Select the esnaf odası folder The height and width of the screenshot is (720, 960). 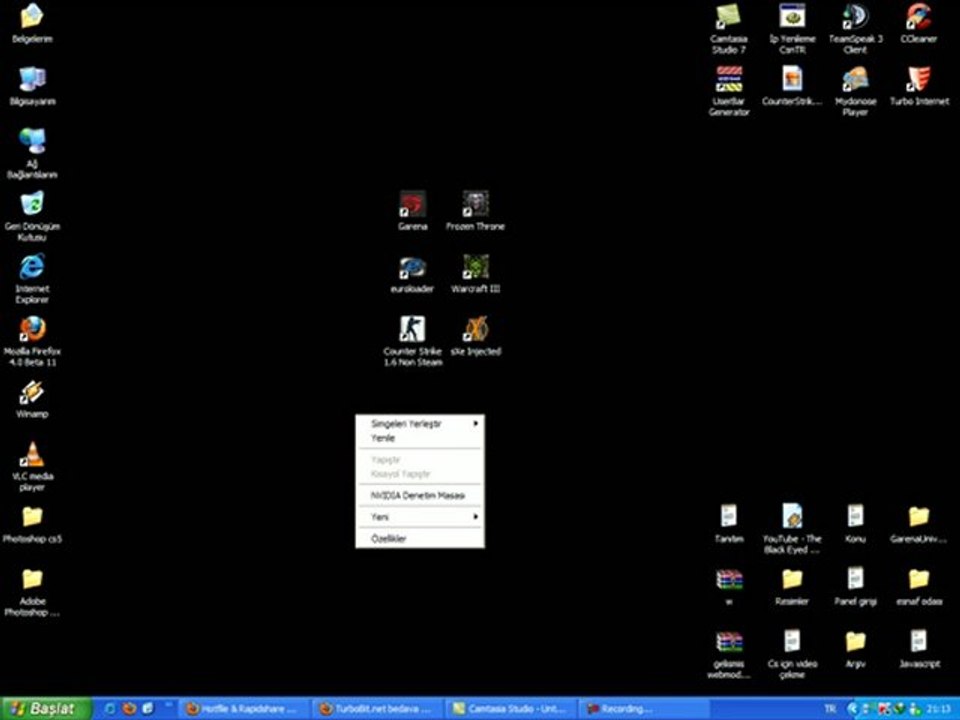click(x=918, y=587)
